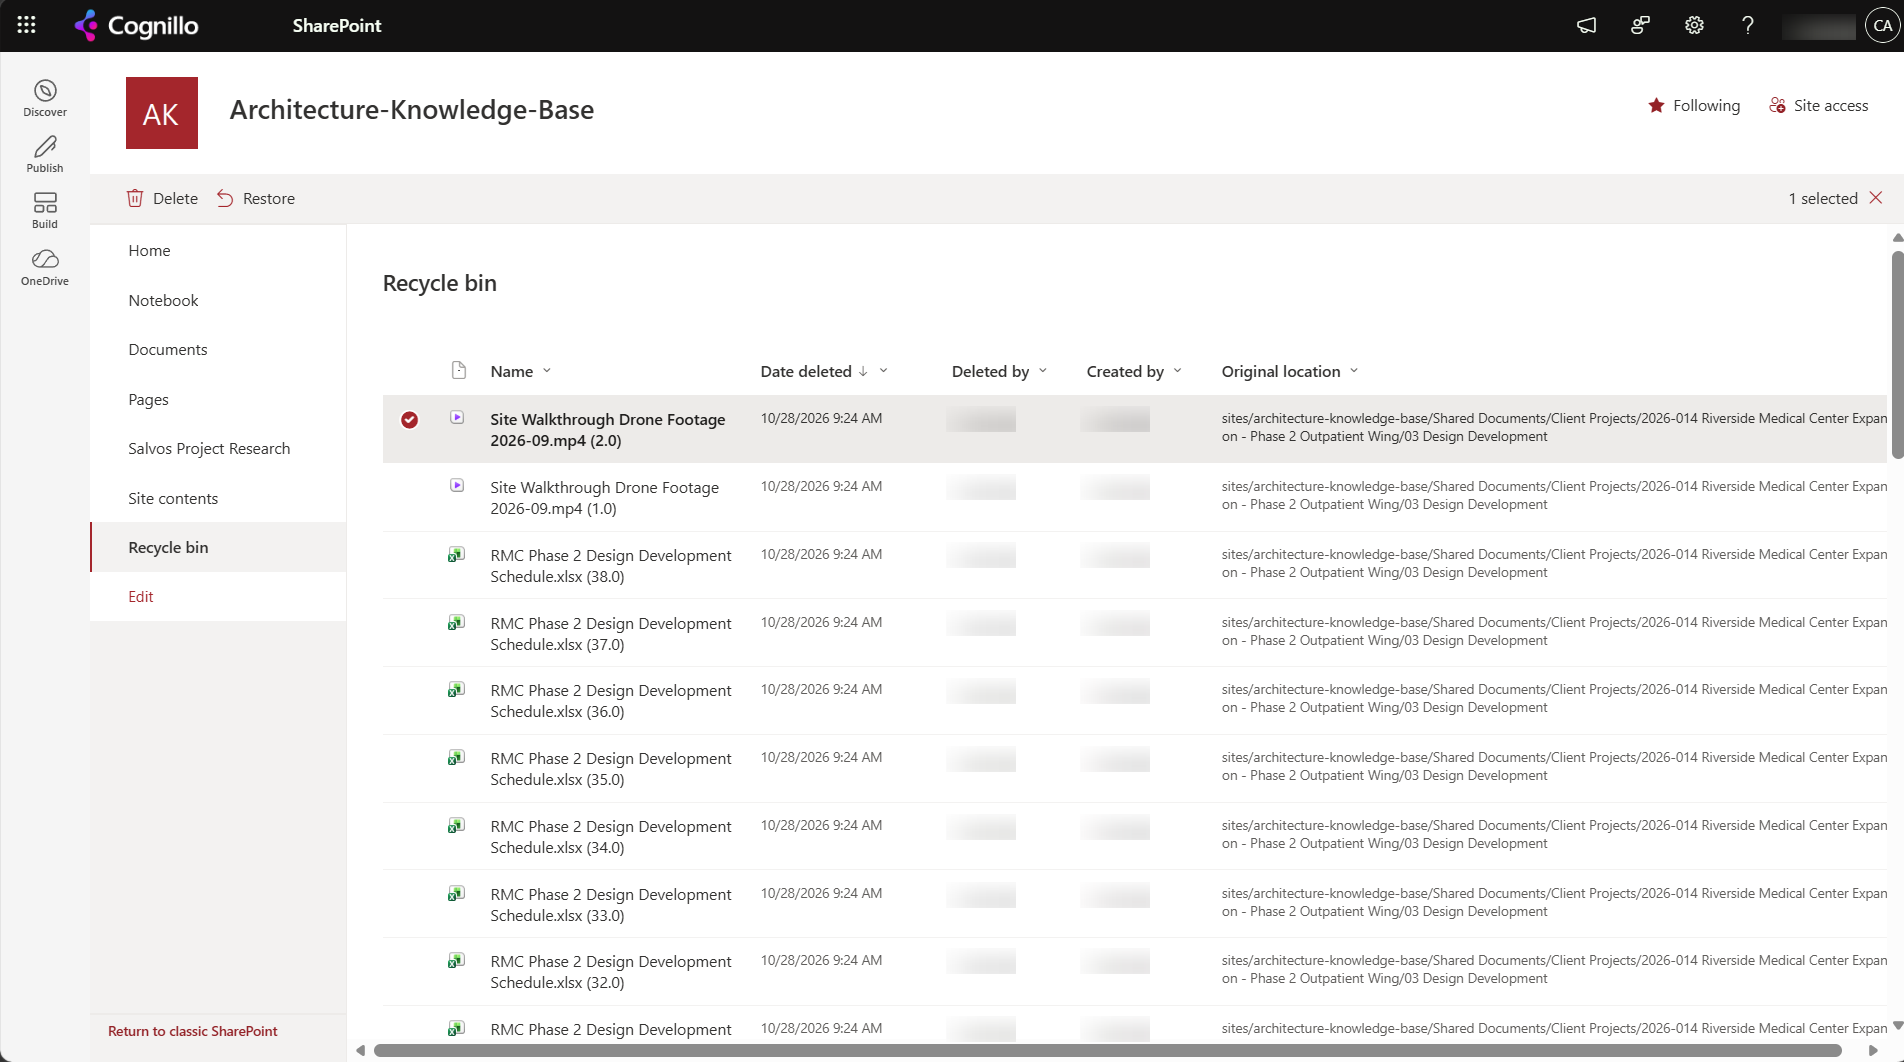The width and height of the screenshot is (1904, 1062).
Task: Open Discover in the left rail
Action: (x=45, y=98)
